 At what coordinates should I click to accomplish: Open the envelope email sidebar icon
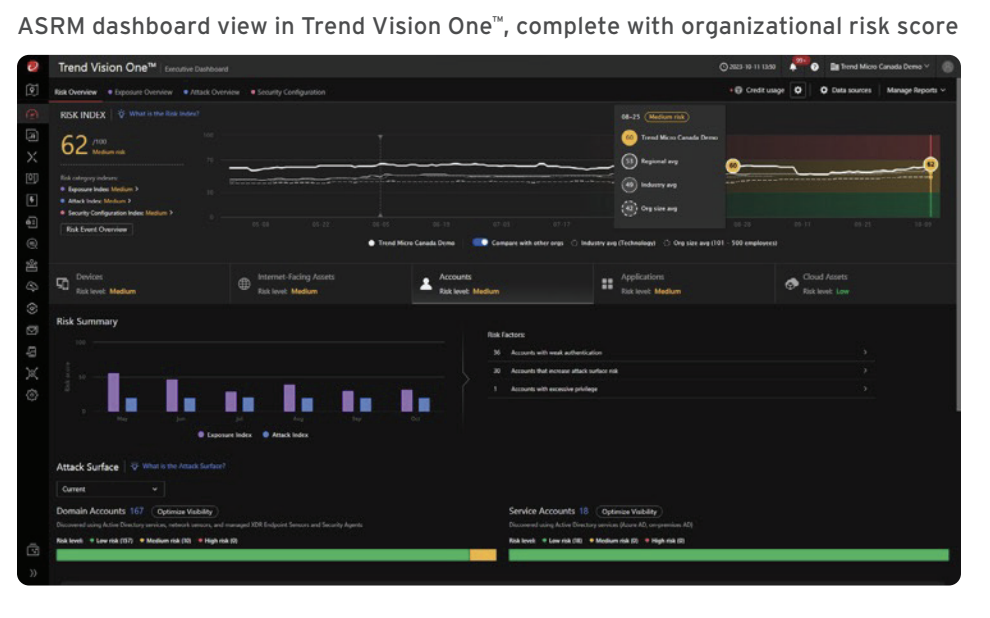pyautogui.click(x=32, y=330)
